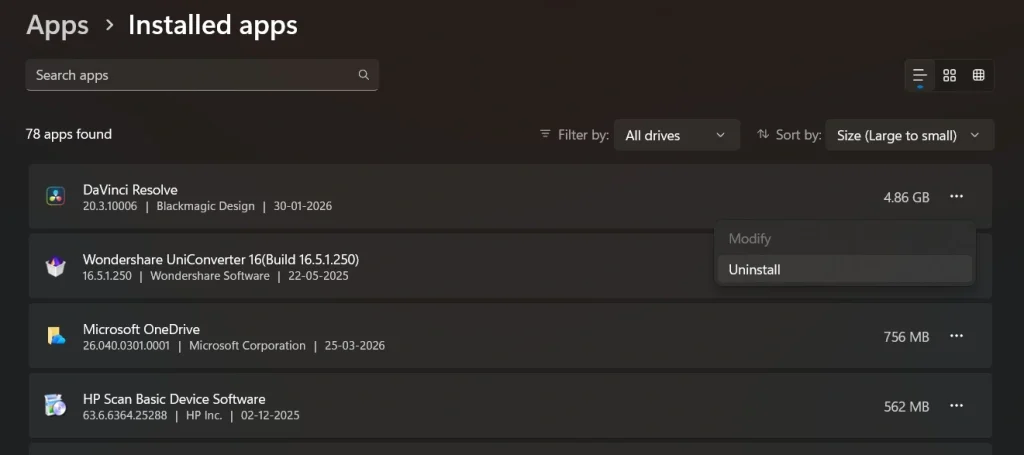Switch to list view layout

920,75
